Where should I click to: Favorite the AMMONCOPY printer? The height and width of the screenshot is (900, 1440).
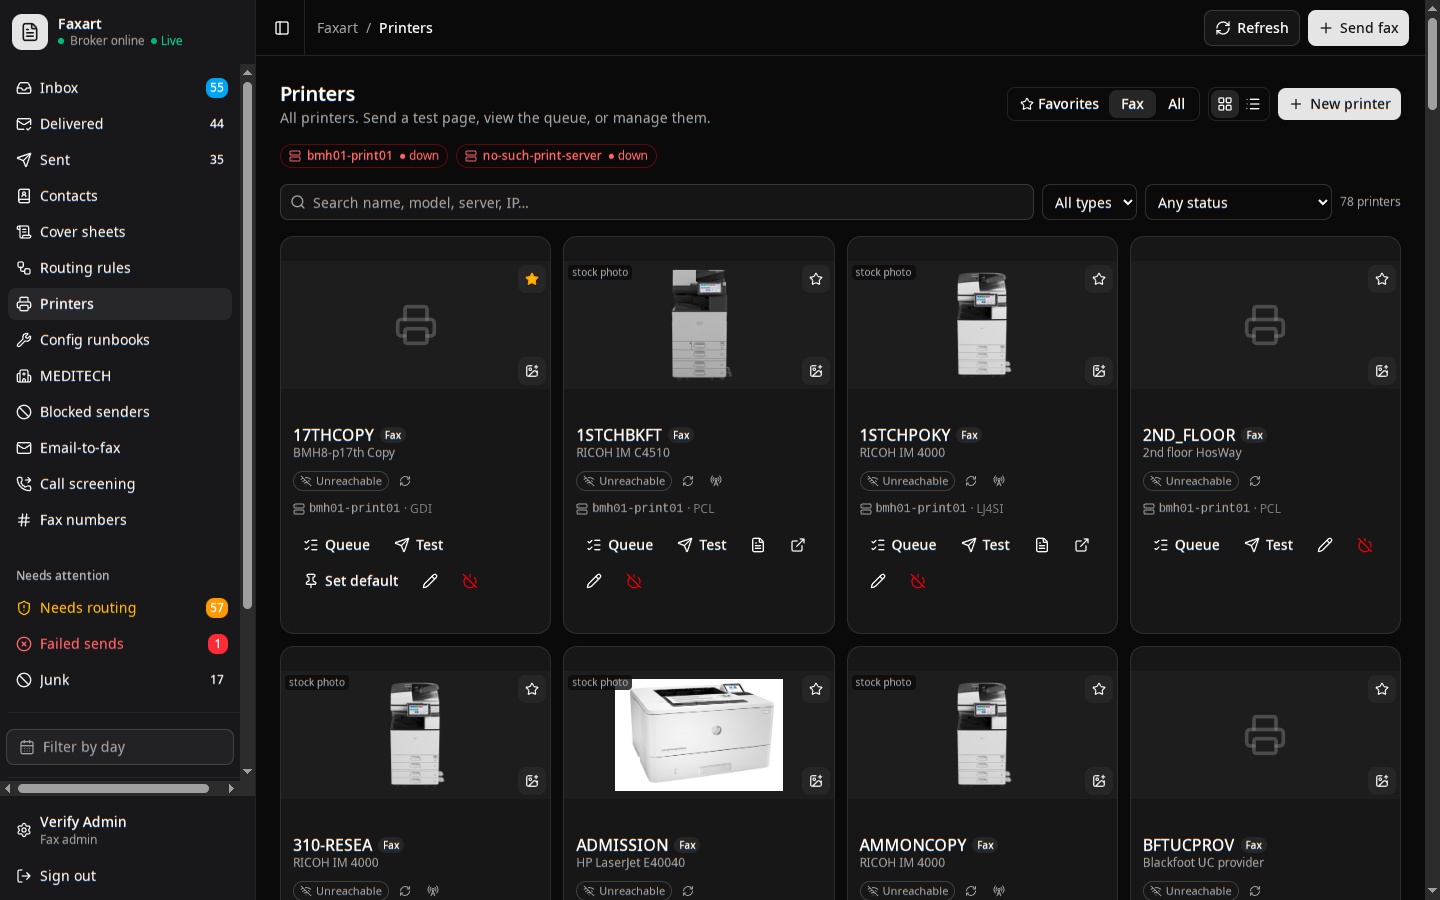click(1099, 689)
